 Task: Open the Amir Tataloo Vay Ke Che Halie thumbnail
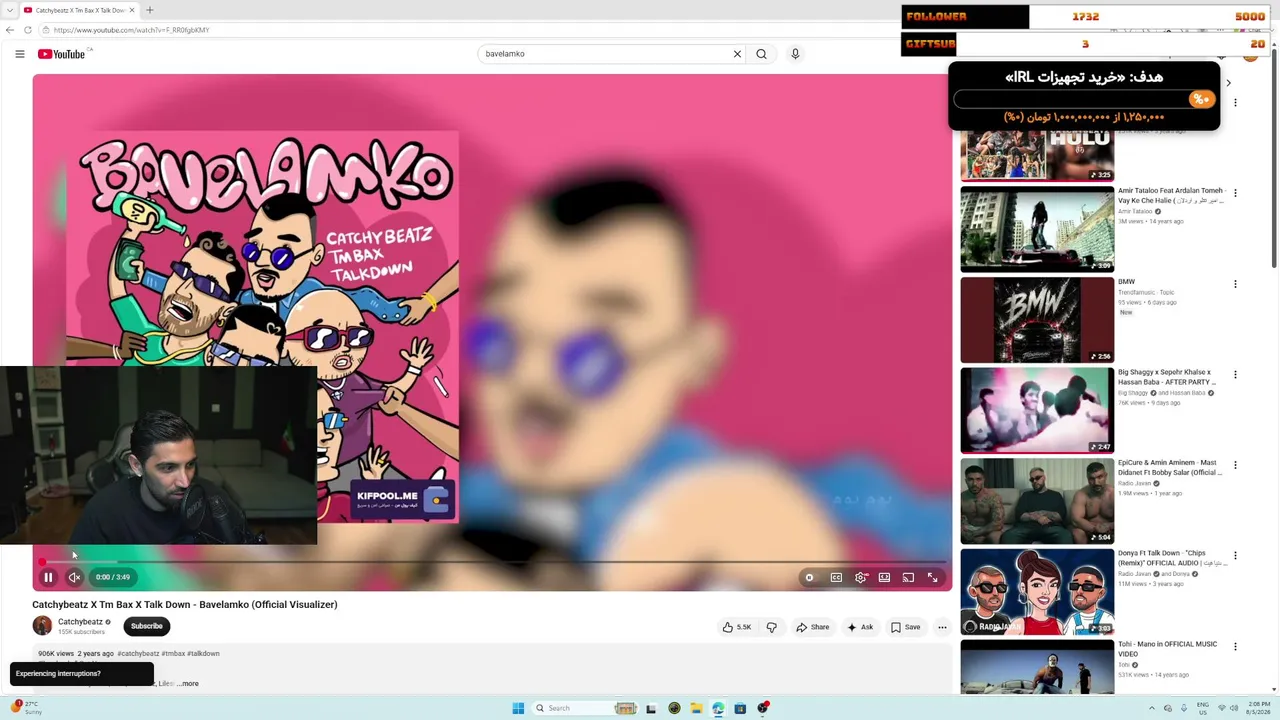click(1037, 229)
